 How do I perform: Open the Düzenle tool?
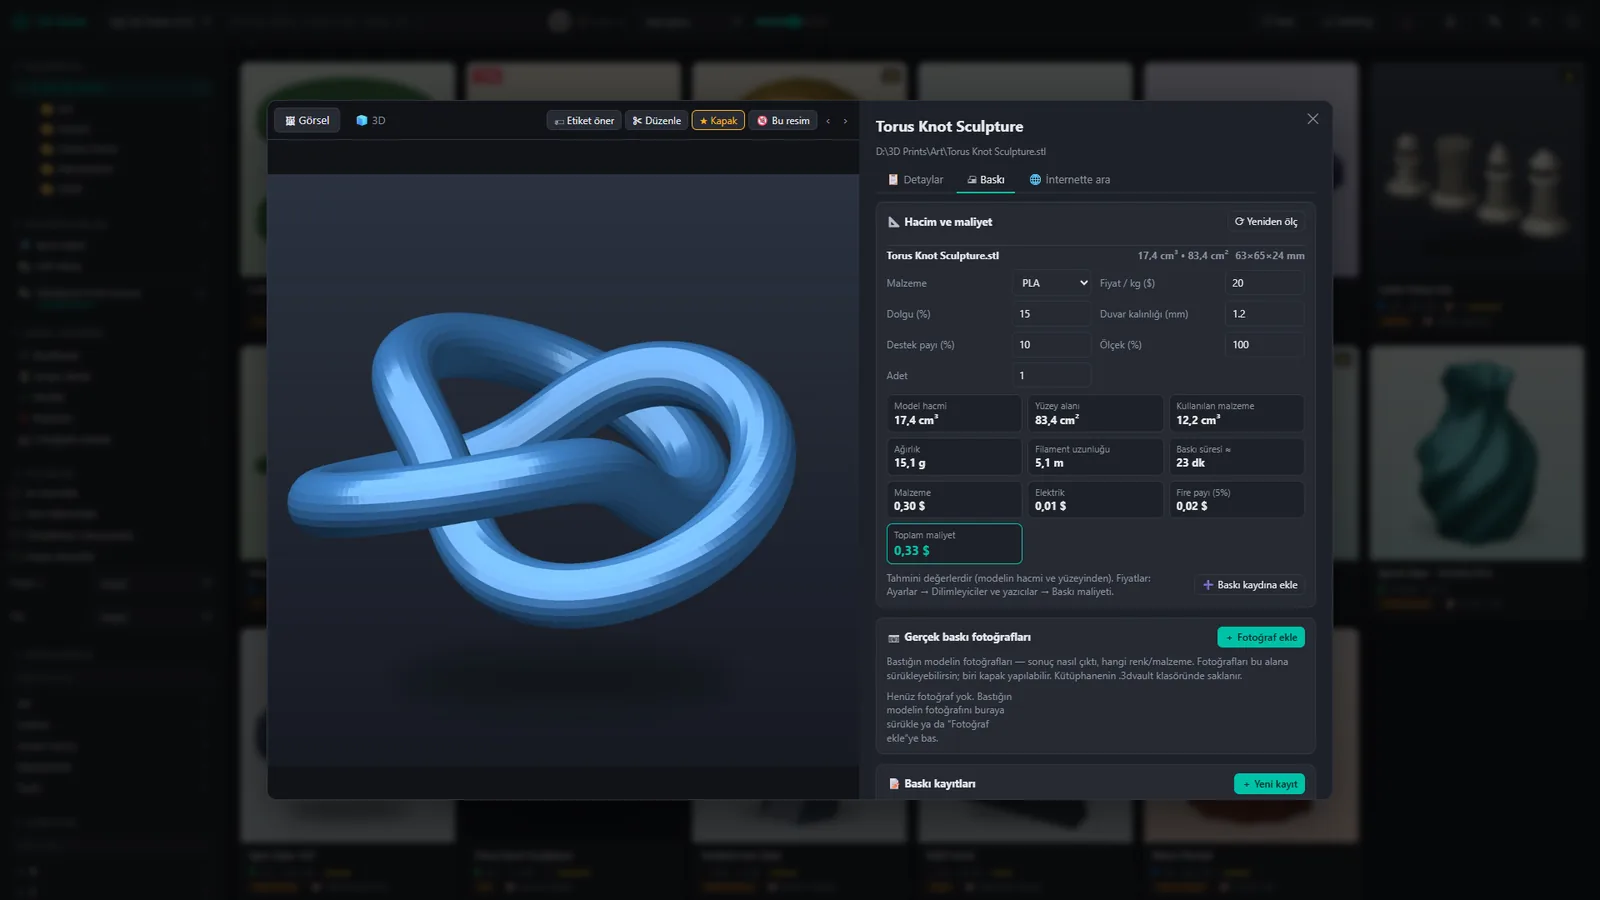point(656,121)
